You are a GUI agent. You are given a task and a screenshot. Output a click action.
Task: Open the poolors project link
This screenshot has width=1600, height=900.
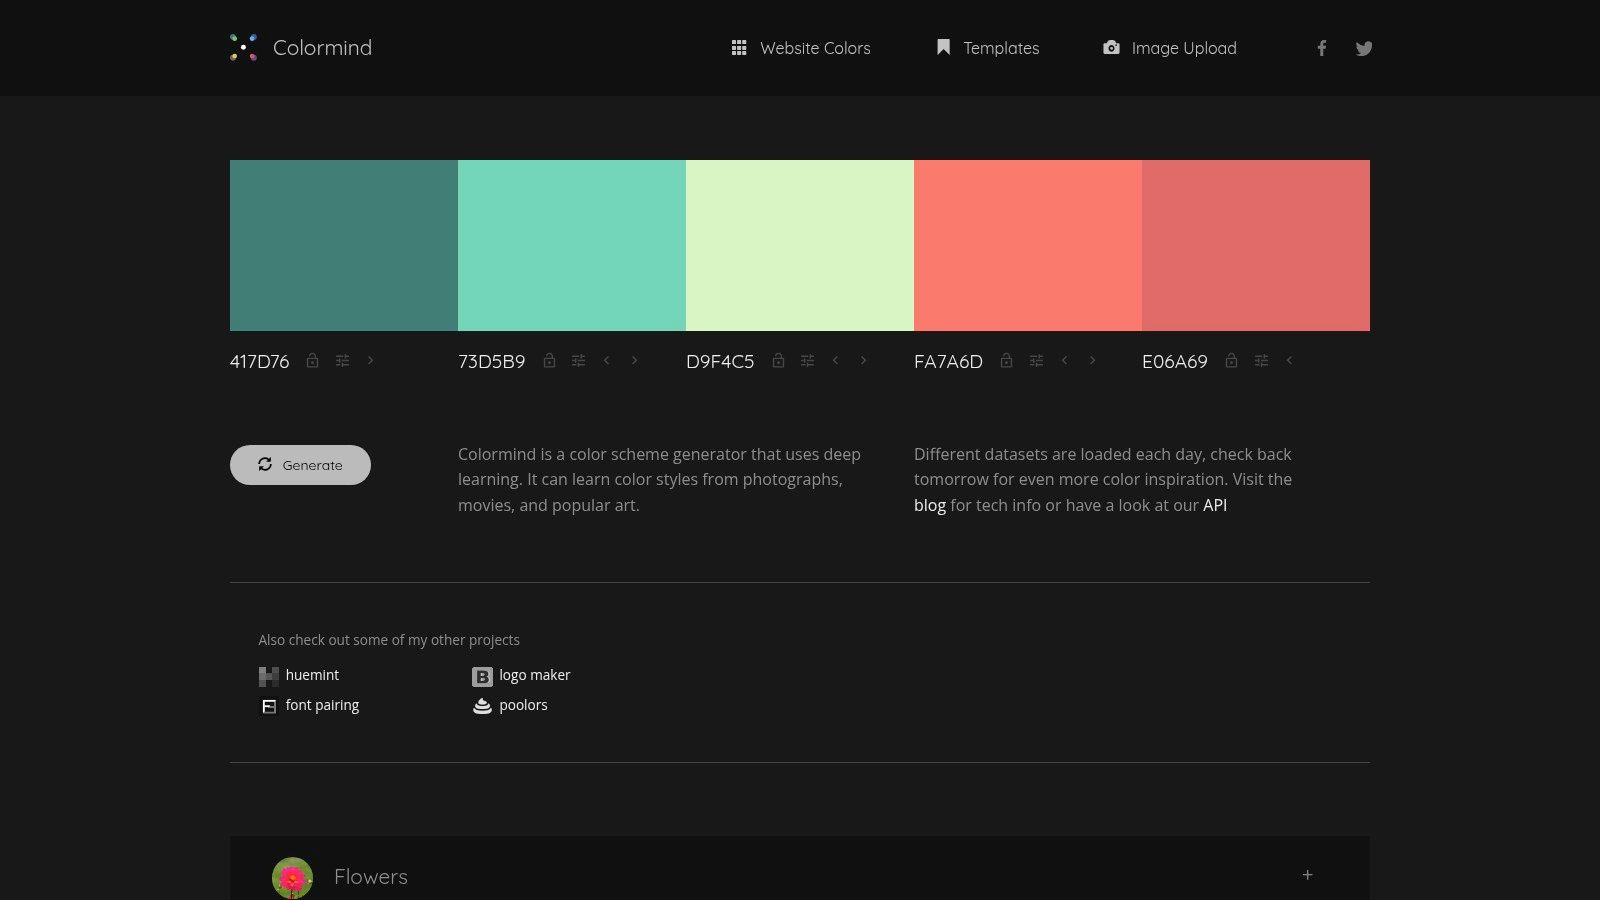click(x=510, y=706)
